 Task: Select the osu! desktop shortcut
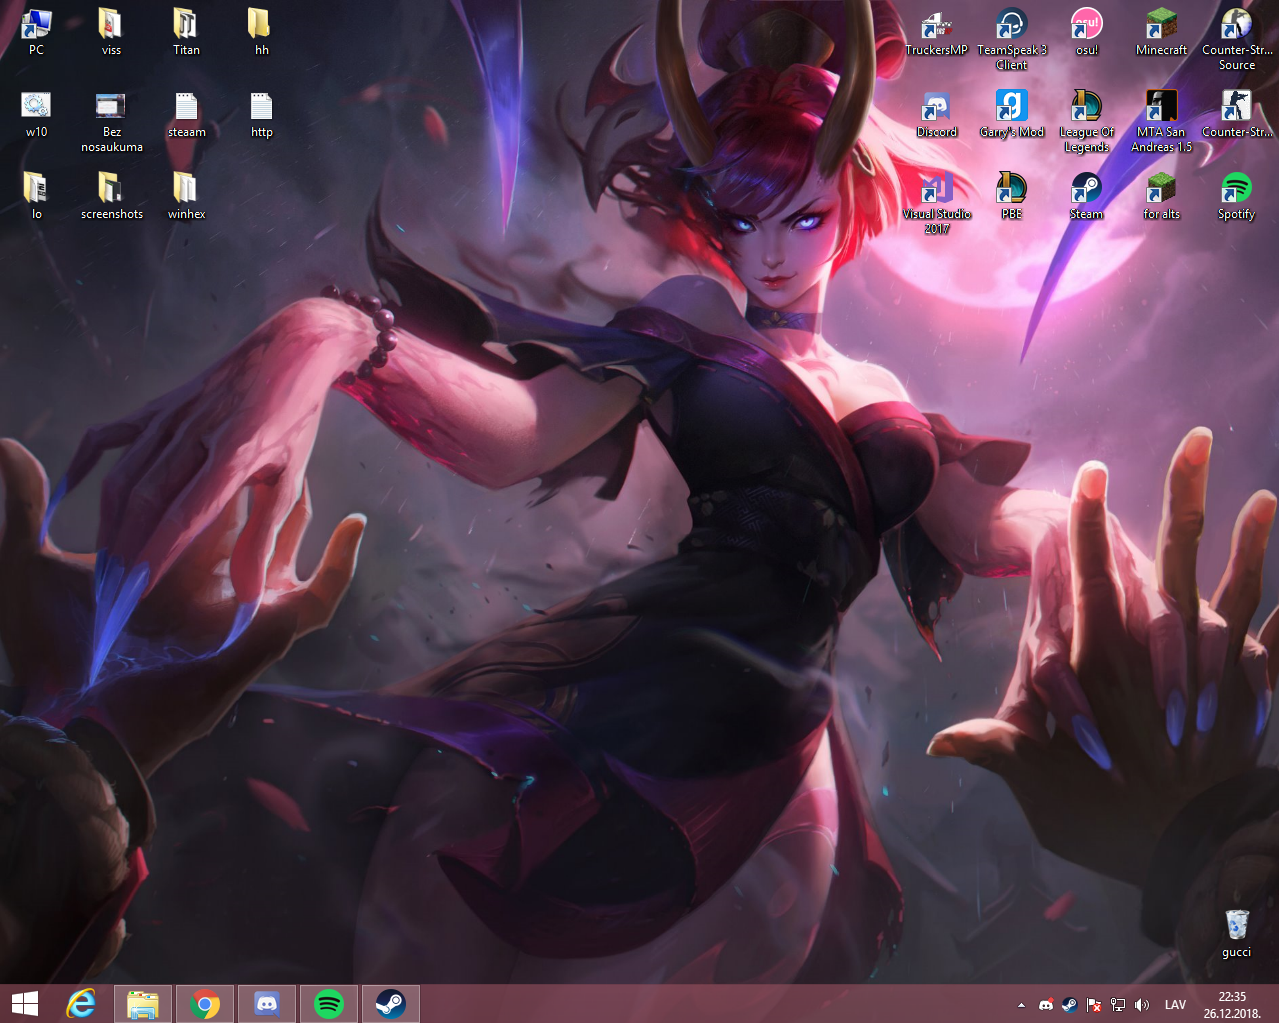(1086, 31)
